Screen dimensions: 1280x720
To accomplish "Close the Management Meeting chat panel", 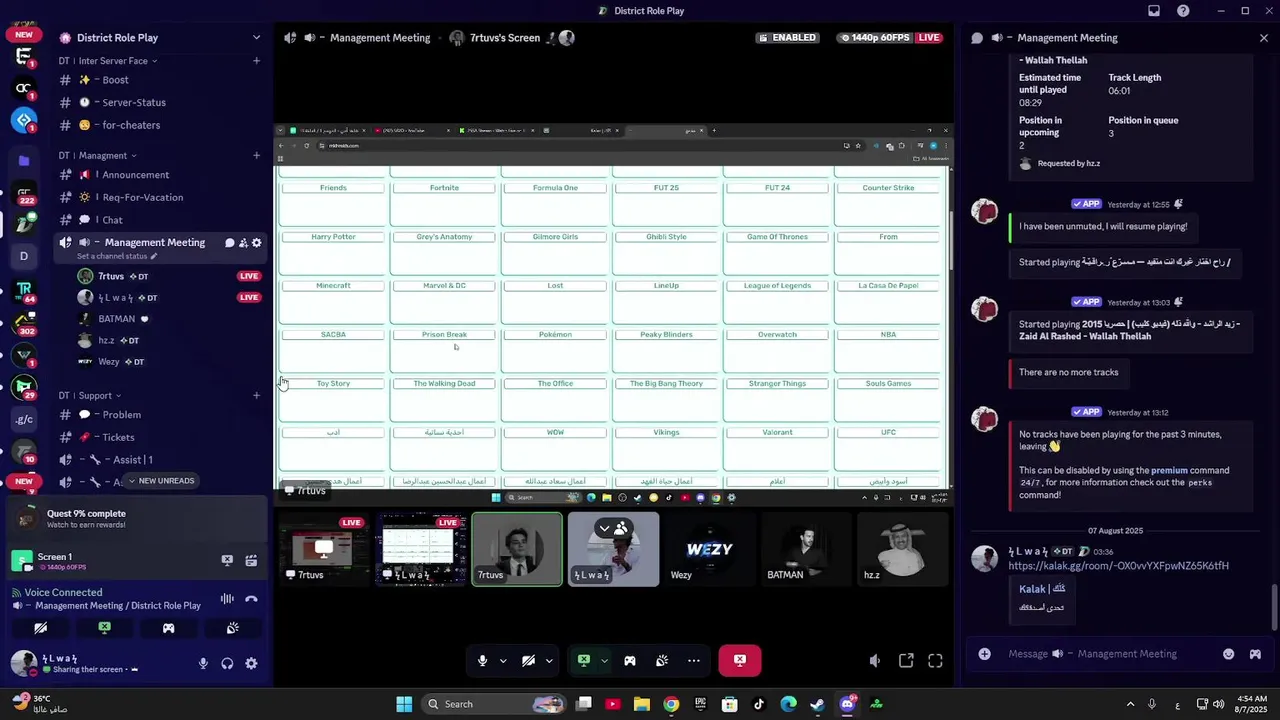I will click(x=1264, y=38).
